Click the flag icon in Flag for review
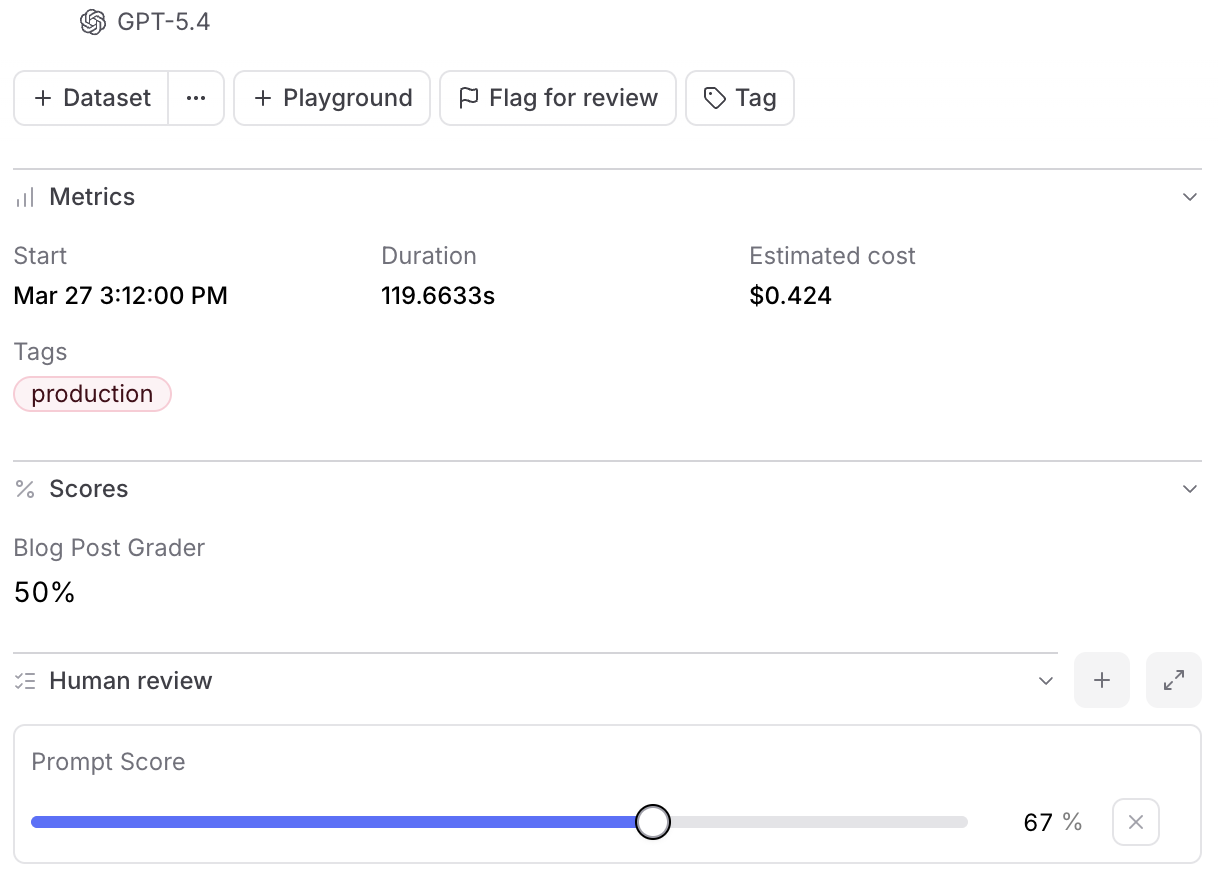 (x=468, y=97)
